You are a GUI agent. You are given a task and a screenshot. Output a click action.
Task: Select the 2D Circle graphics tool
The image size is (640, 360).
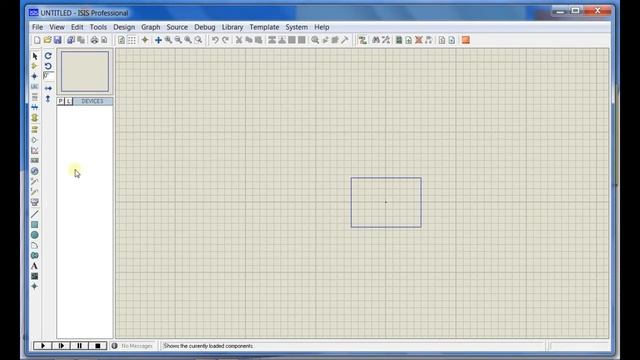[x=35, y=235]
